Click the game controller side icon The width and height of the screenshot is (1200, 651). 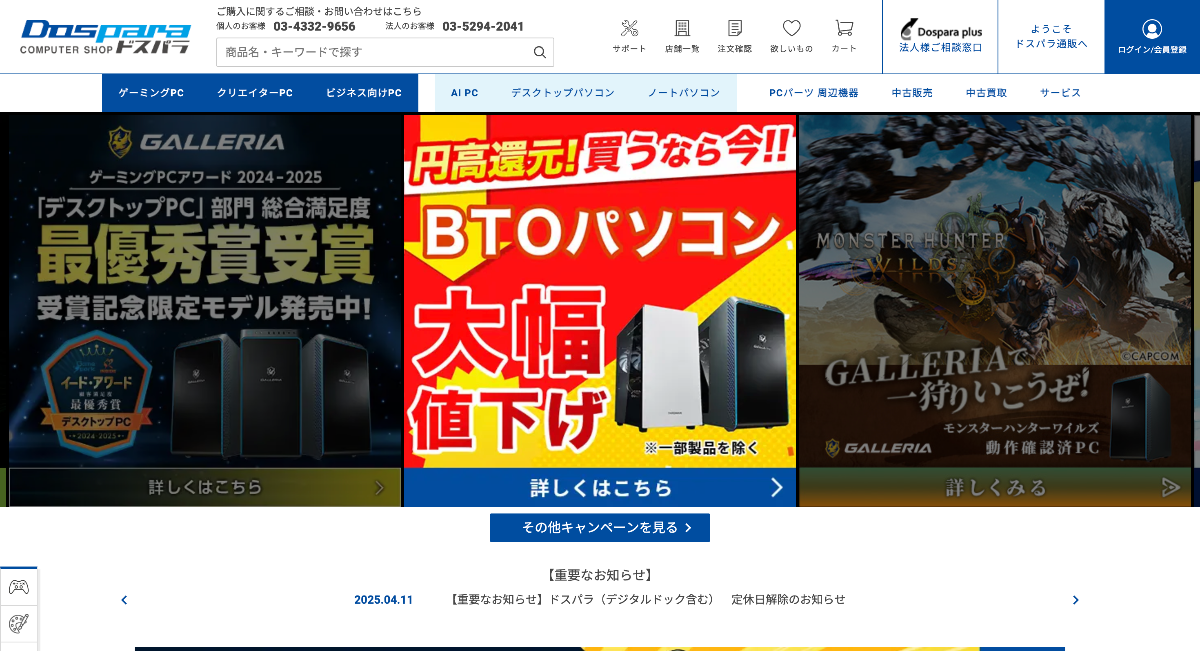(19, 587)
